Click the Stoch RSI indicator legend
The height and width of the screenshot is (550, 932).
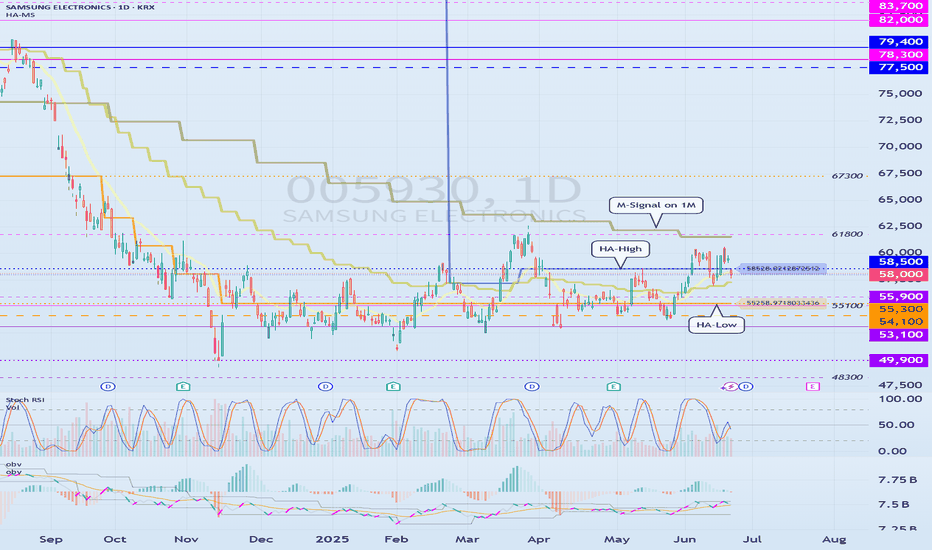25,400
